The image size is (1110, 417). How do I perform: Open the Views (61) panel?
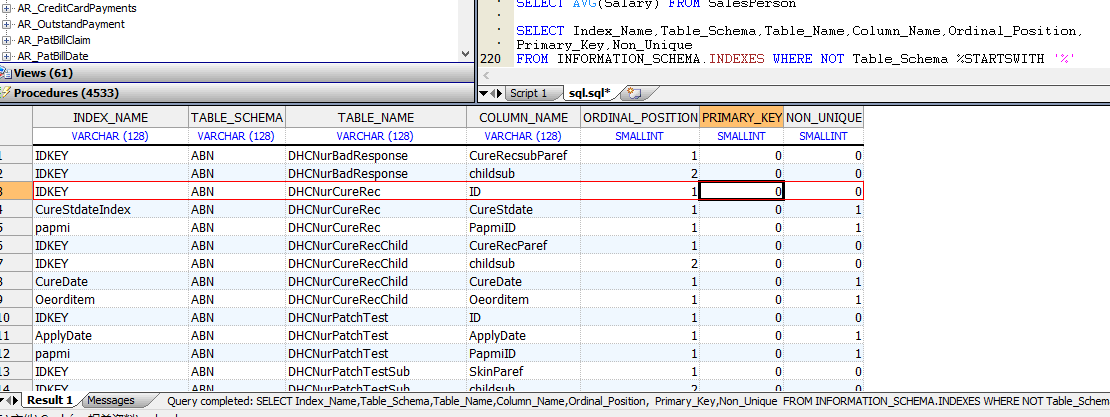(43, 73)
